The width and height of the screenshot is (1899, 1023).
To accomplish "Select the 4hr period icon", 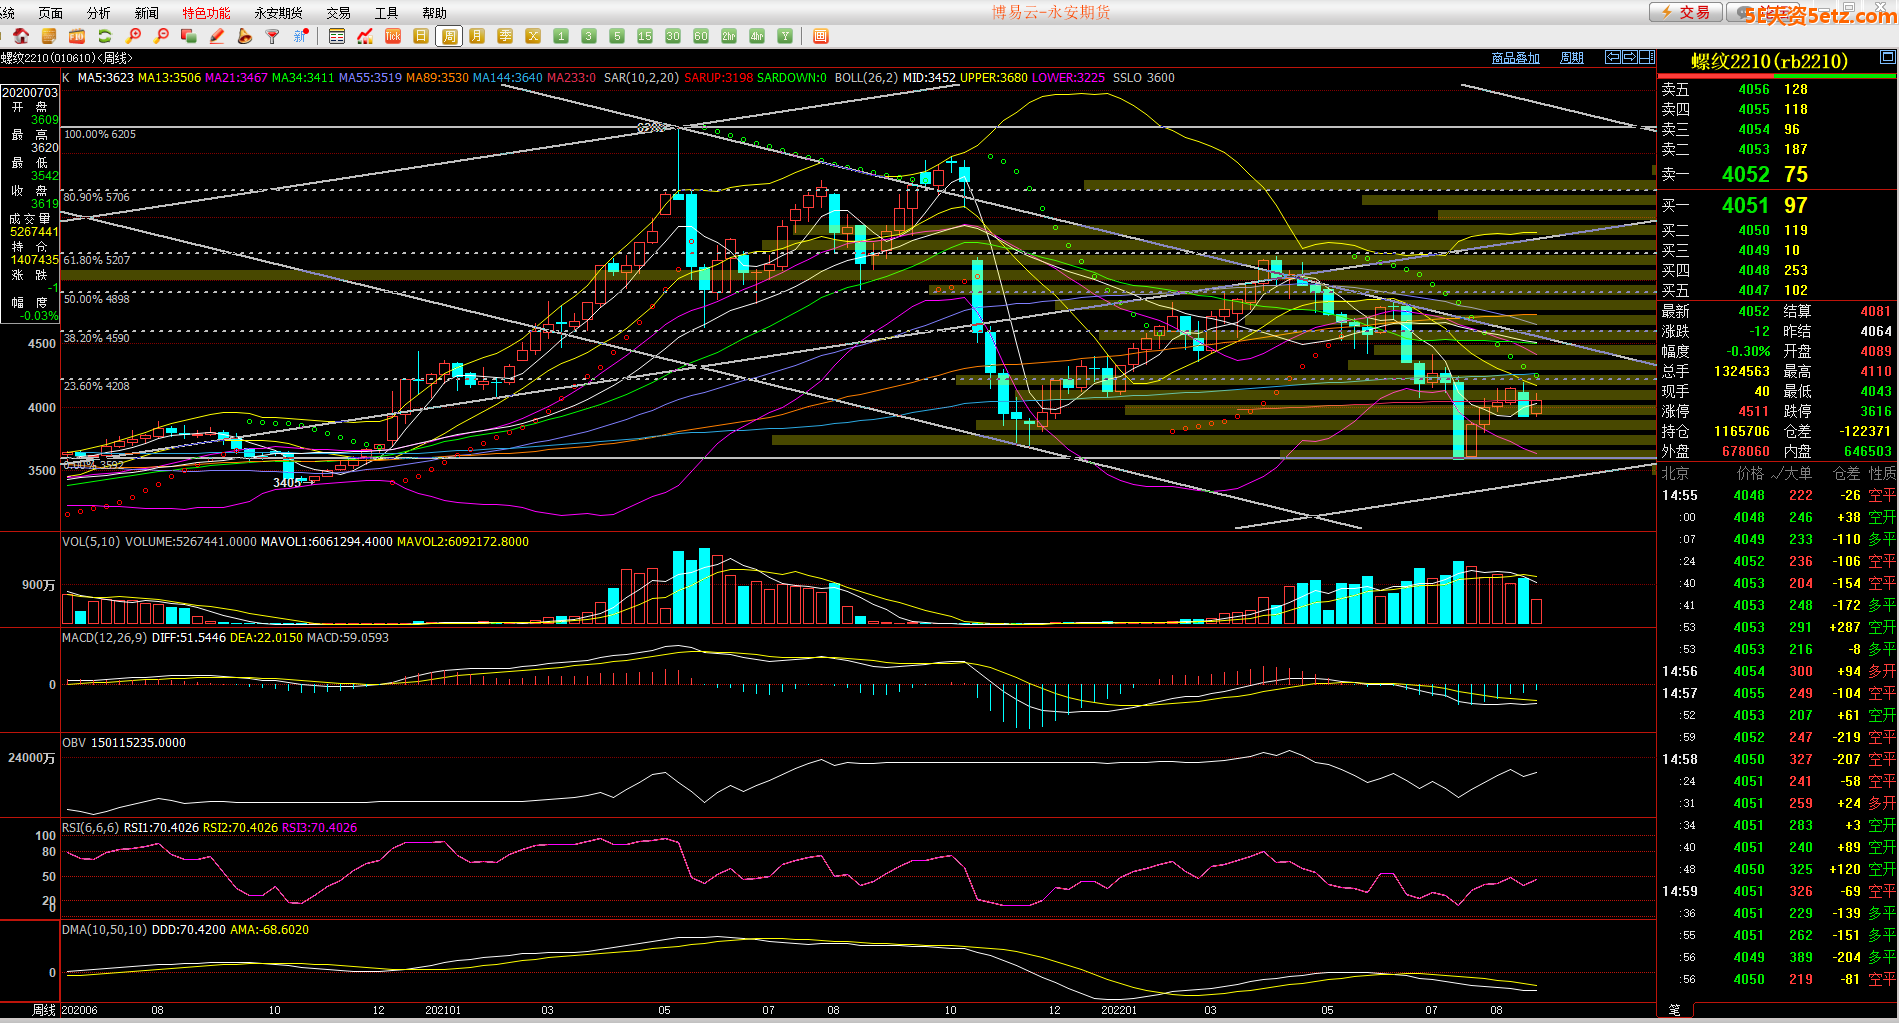I will point(757,36).
